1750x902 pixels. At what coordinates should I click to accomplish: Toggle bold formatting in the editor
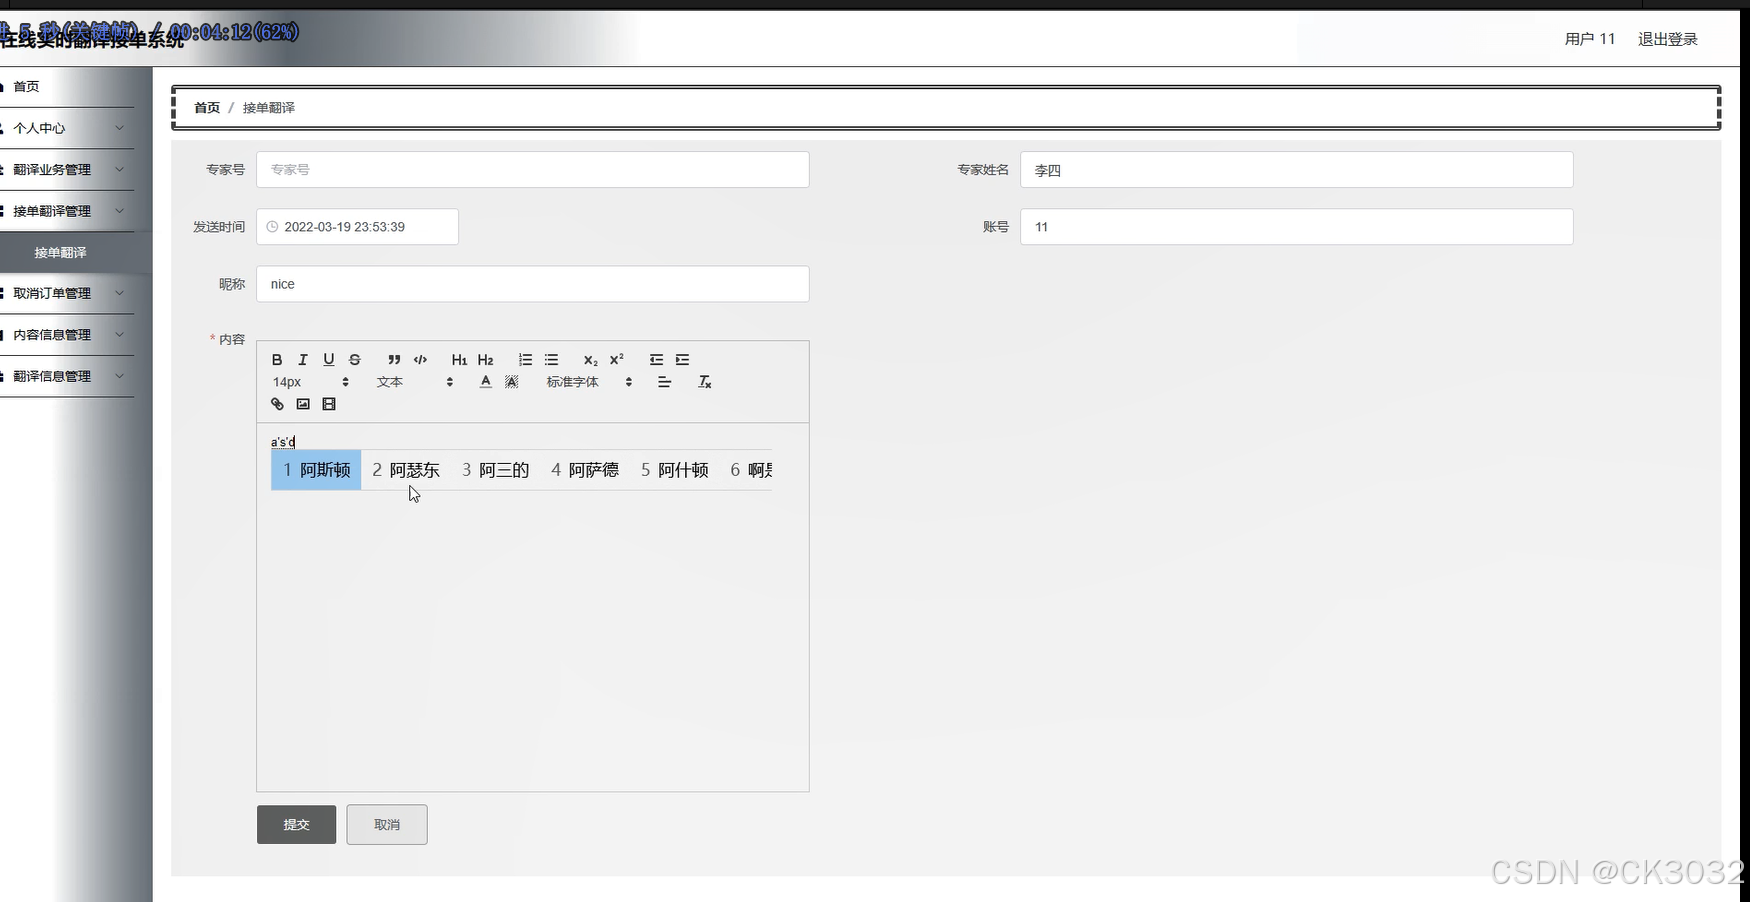[x=277, y=360]
